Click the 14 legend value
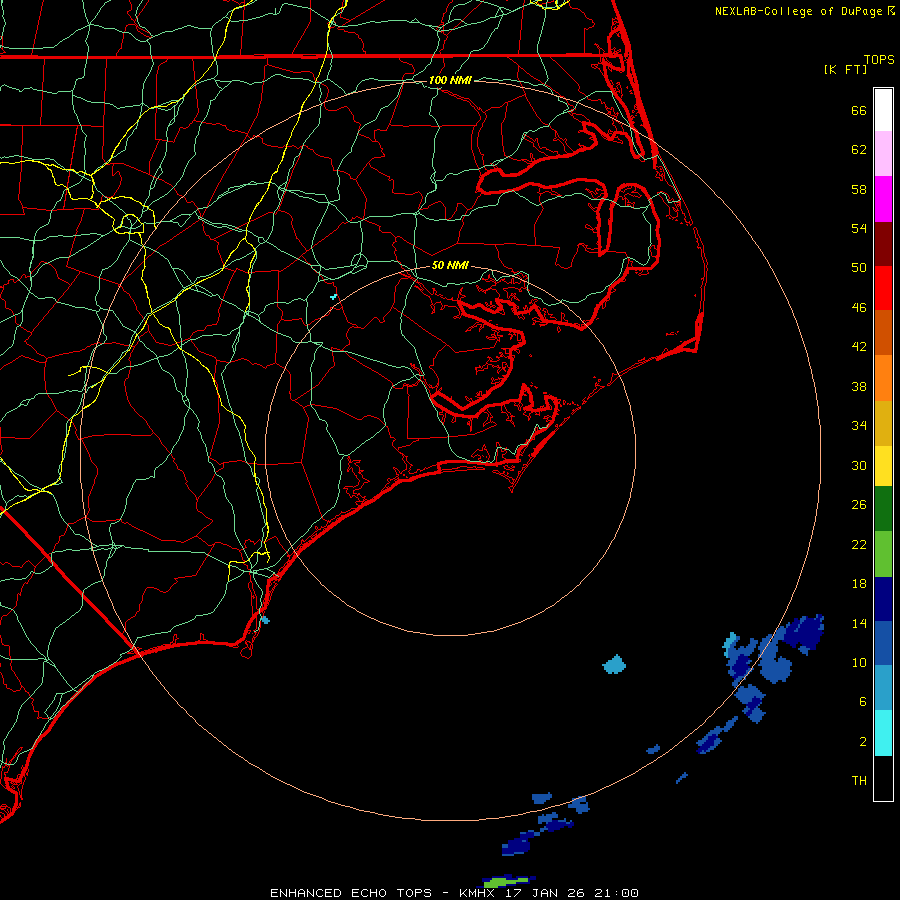 [x=859, y=623]
